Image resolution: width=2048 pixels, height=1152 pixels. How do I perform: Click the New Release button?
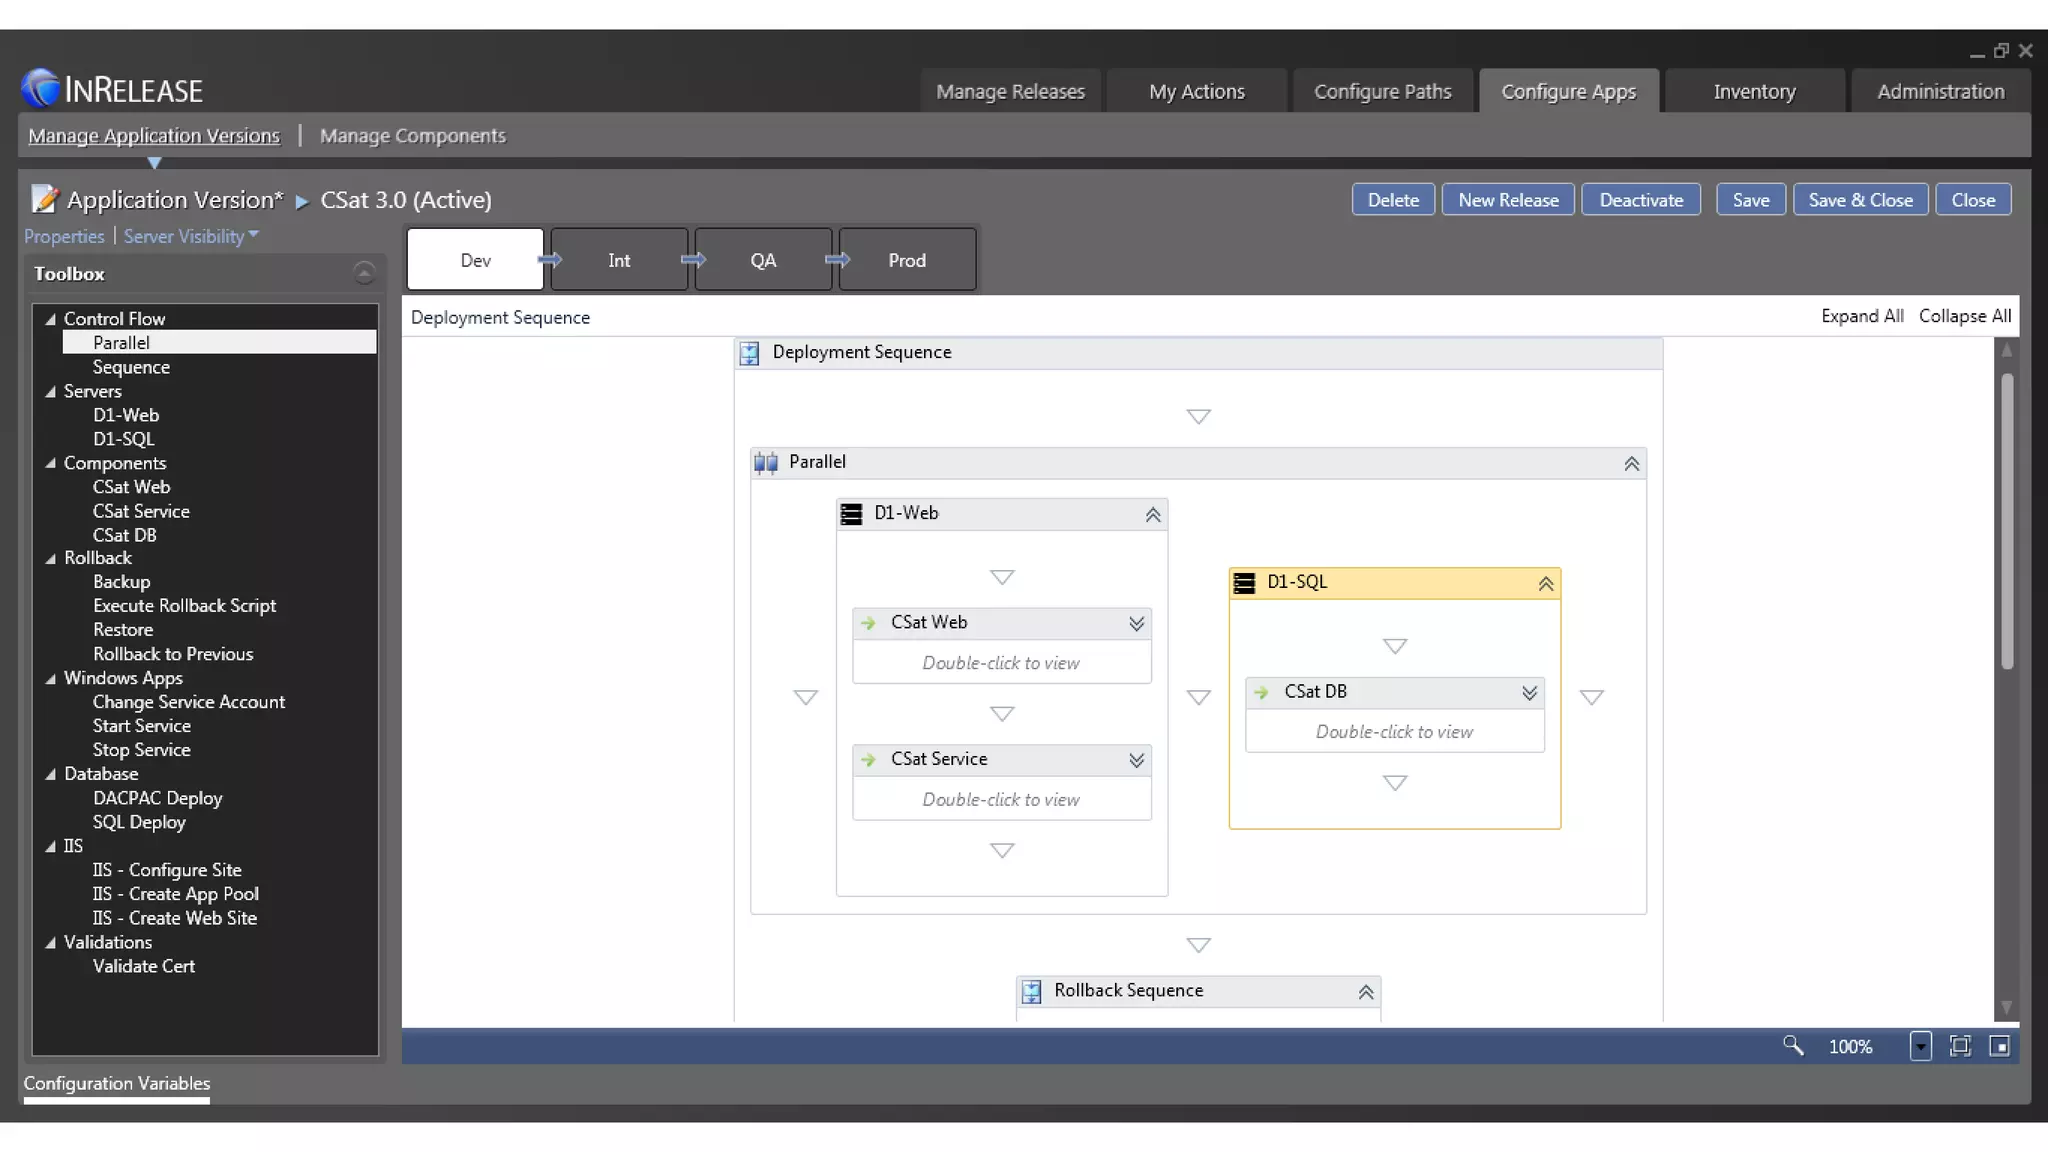[x=1507, y=199]
